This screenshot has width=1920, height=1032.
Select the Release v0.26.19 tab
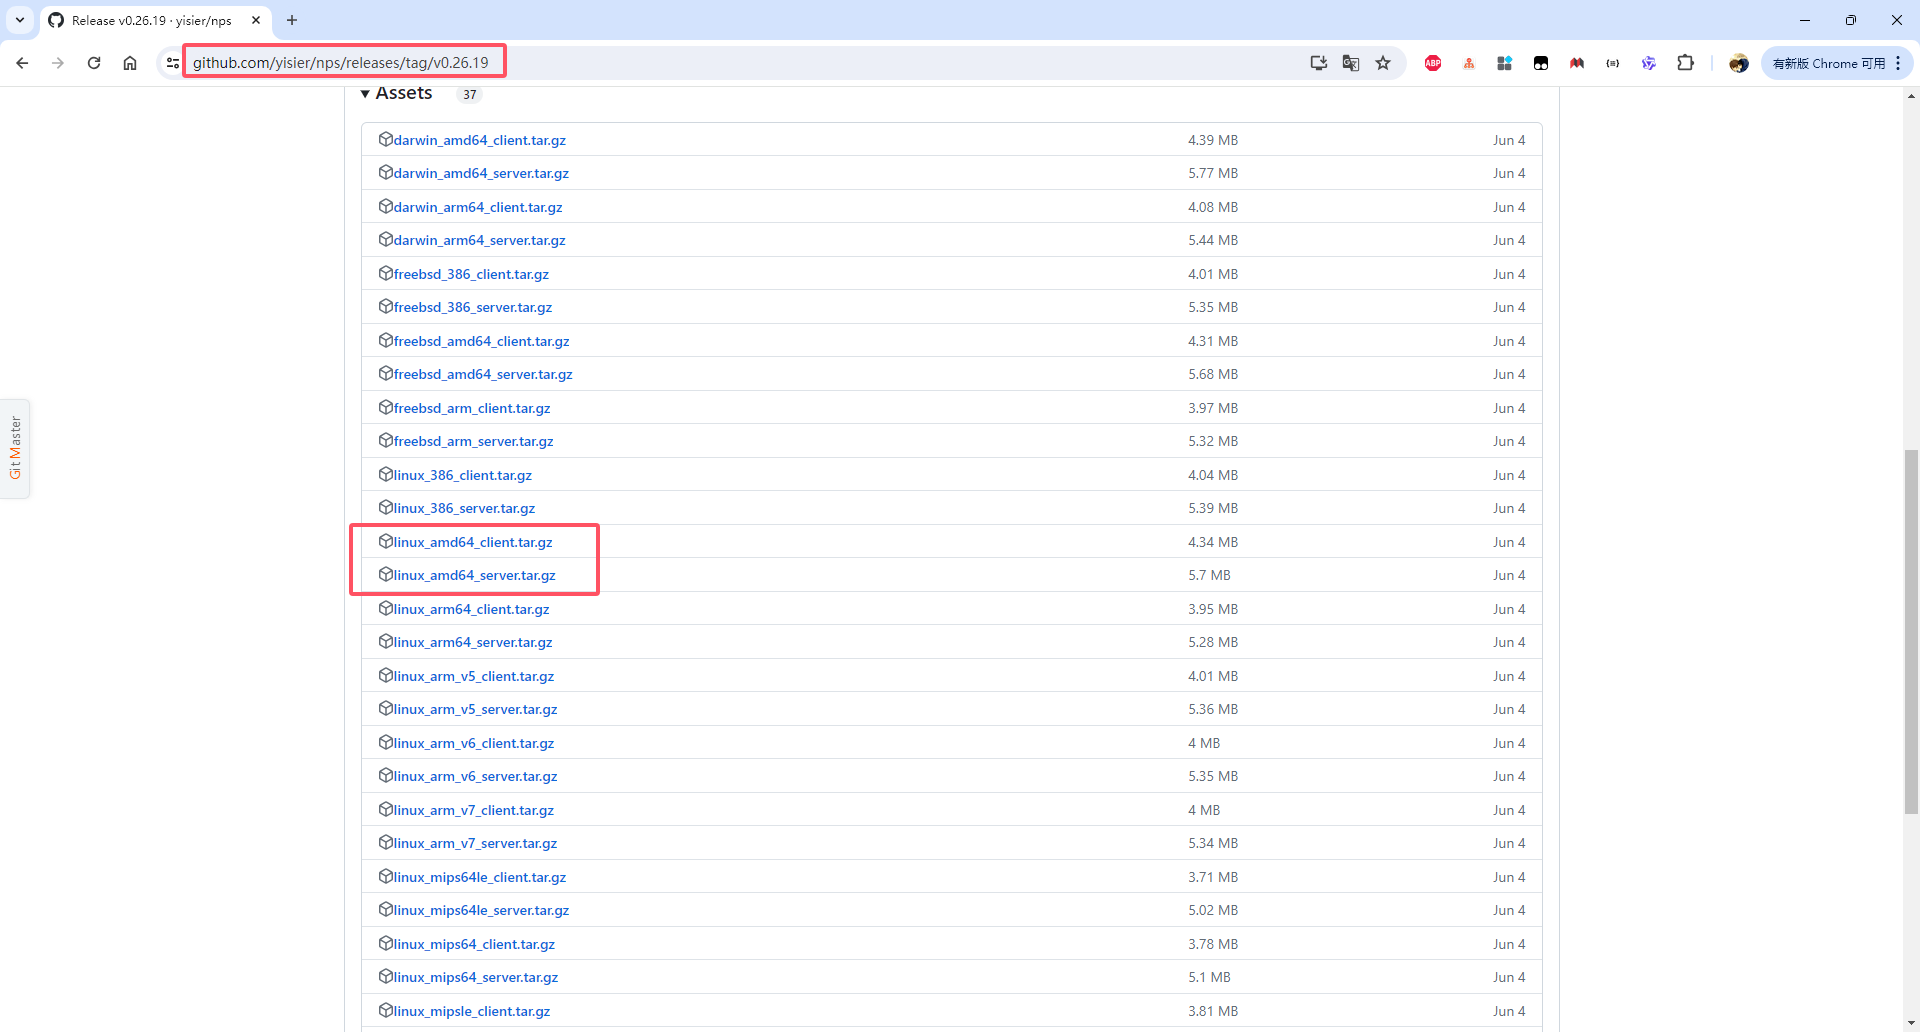coord(150,20)
